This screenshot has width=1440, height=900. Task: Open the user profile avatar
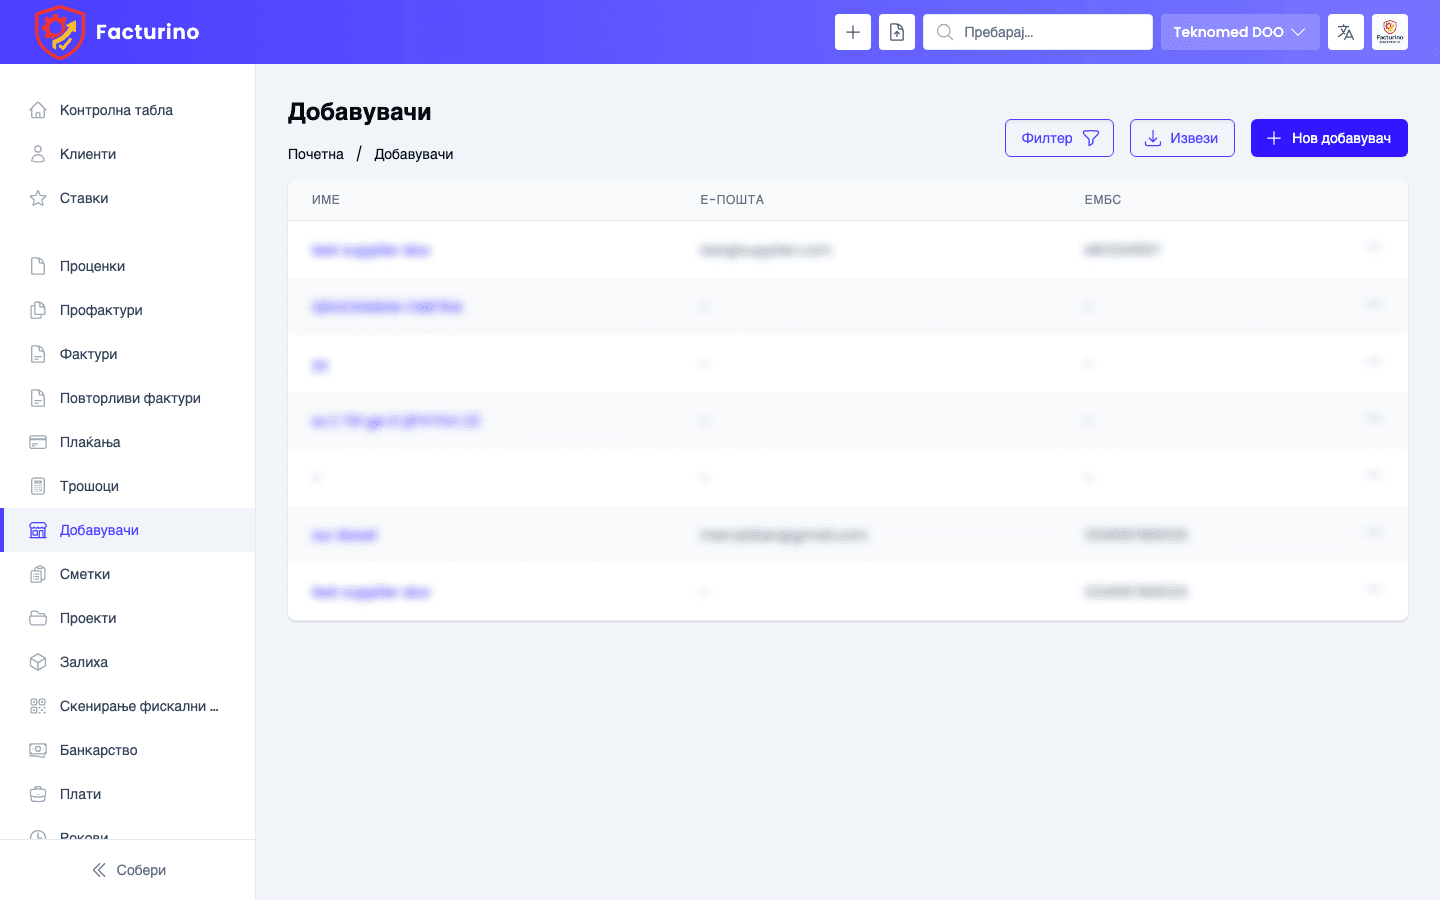point(1389,32)
